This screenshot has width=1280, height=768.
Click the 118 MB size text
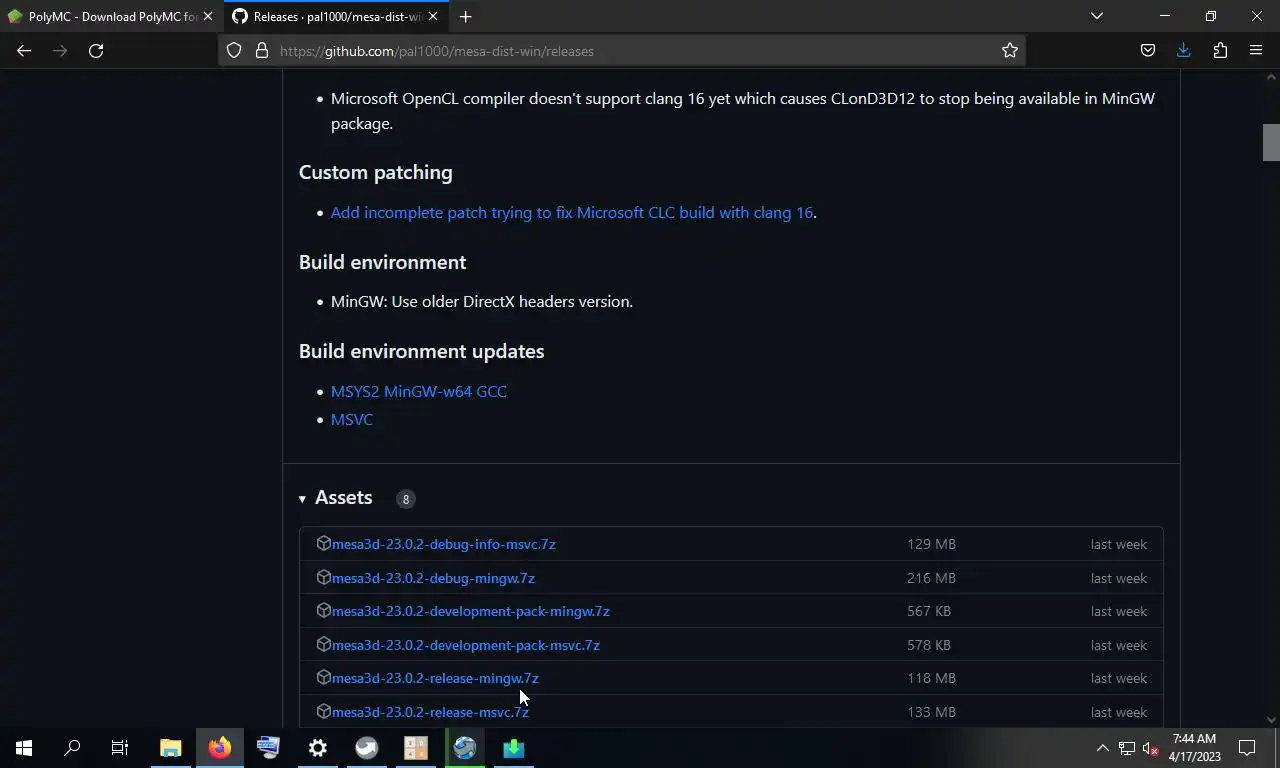pyautogui.click(x=931, y=678)
